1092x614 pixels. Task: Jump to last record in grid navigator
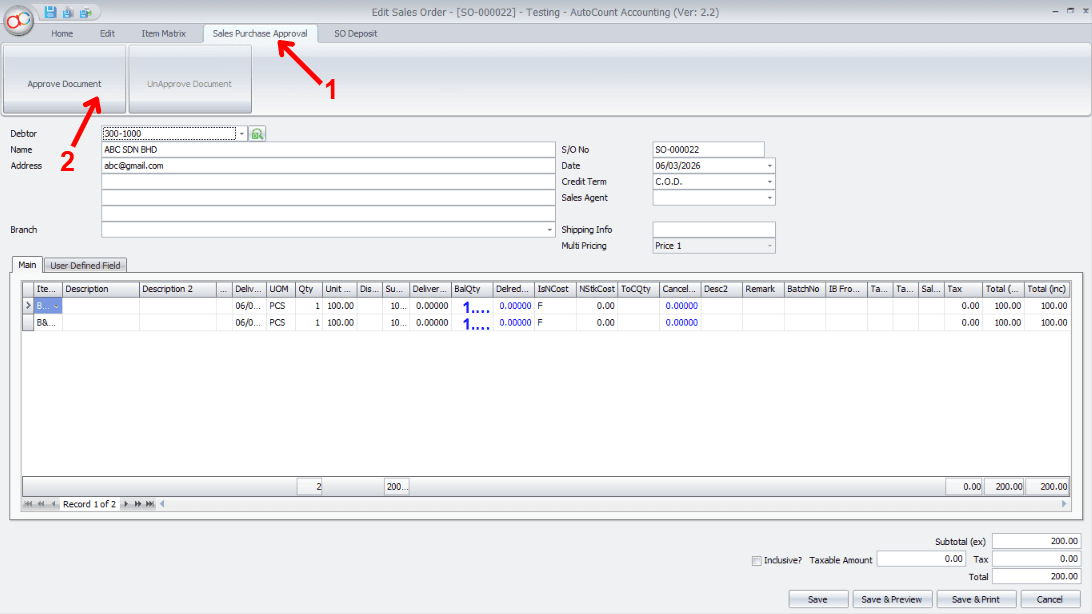pyautogui.click(x=149, y=504)
